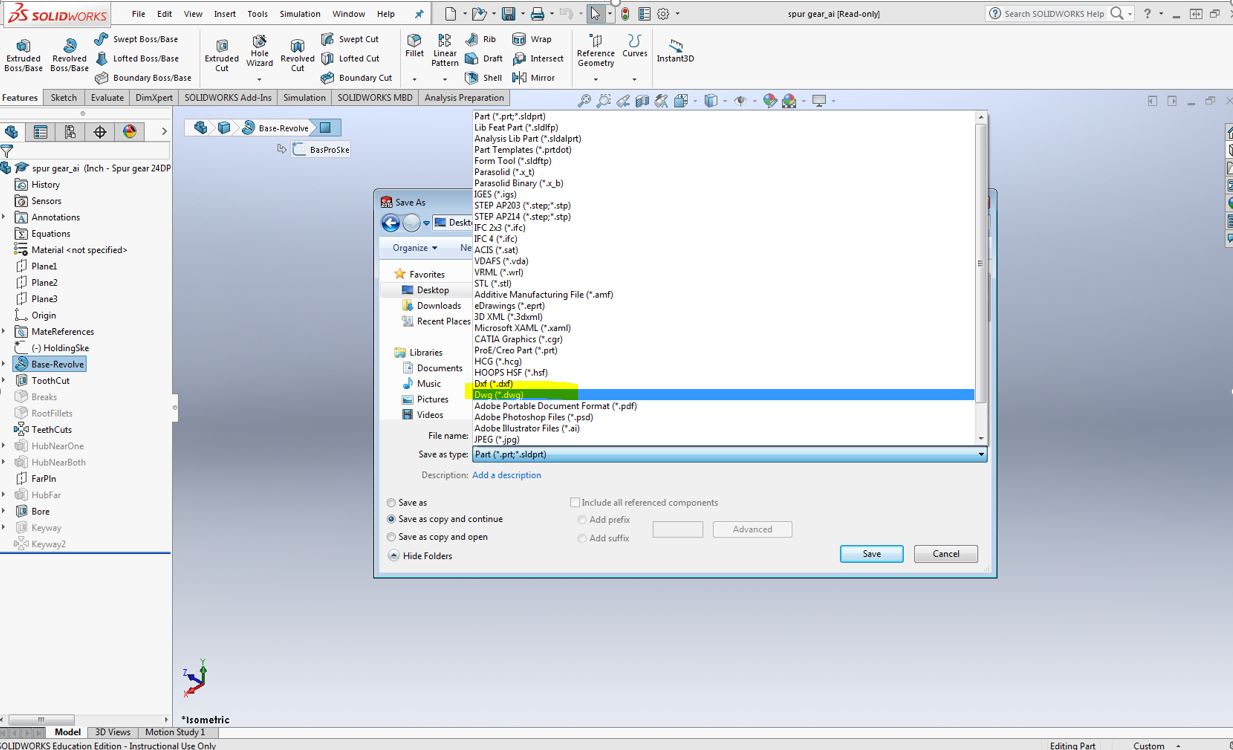This screenshot has height=750, width=1233.
Task: Expand the MateReferences tree node
Action: pos(4,332)
